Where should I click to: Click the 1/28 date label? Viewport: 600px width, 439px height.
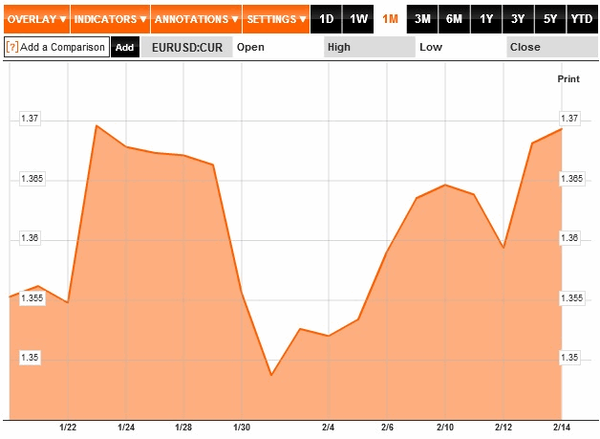coord(183,428)
